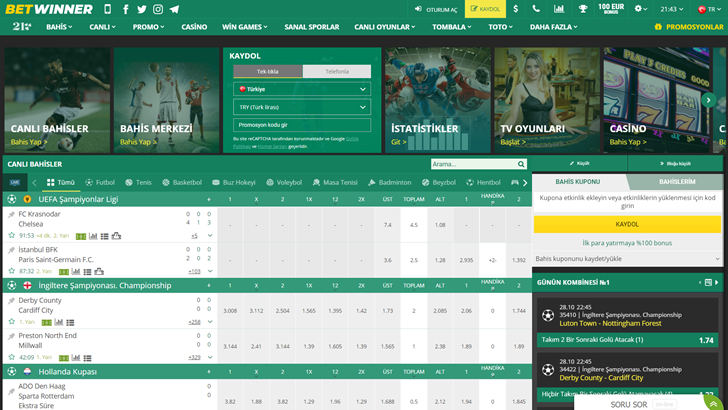Pin the FC Krasnodar match
The width and height of the screenshot is (728, 410).
tap(12, 215)
